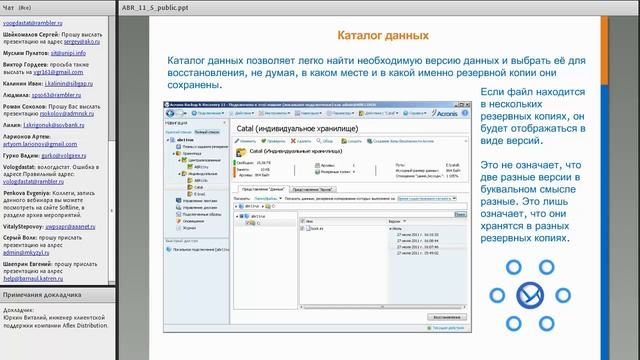Click the large Catal vault folder icon
This screenshot has height=360, width=640.
tap(241, 152)
